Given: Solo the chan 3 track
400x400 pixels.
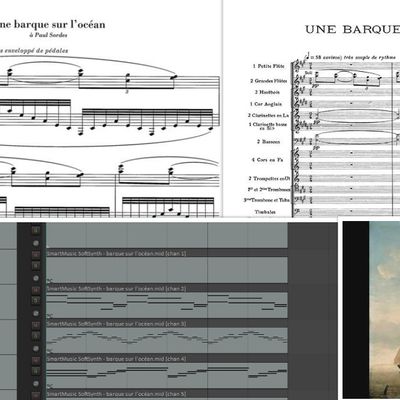Looking at the screenshot, I should click(x=36, y=336).
